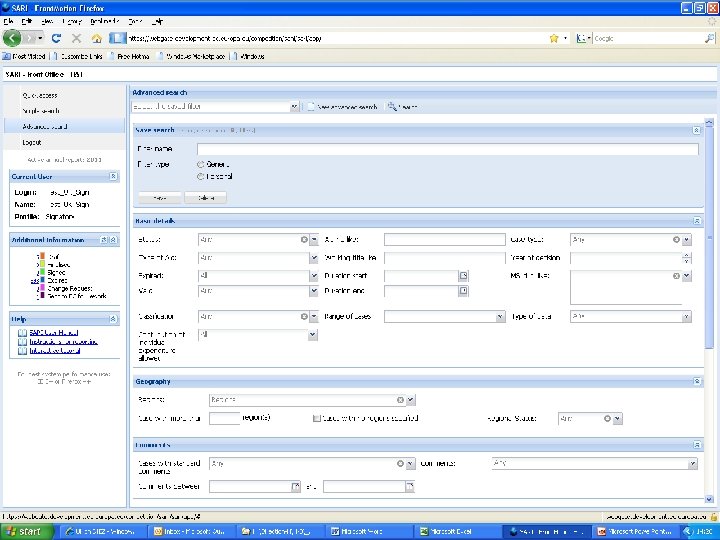The height and width of the screenshot is (540, 720).
Task: Click the stop loading X icon
Action: coord(77,39)
